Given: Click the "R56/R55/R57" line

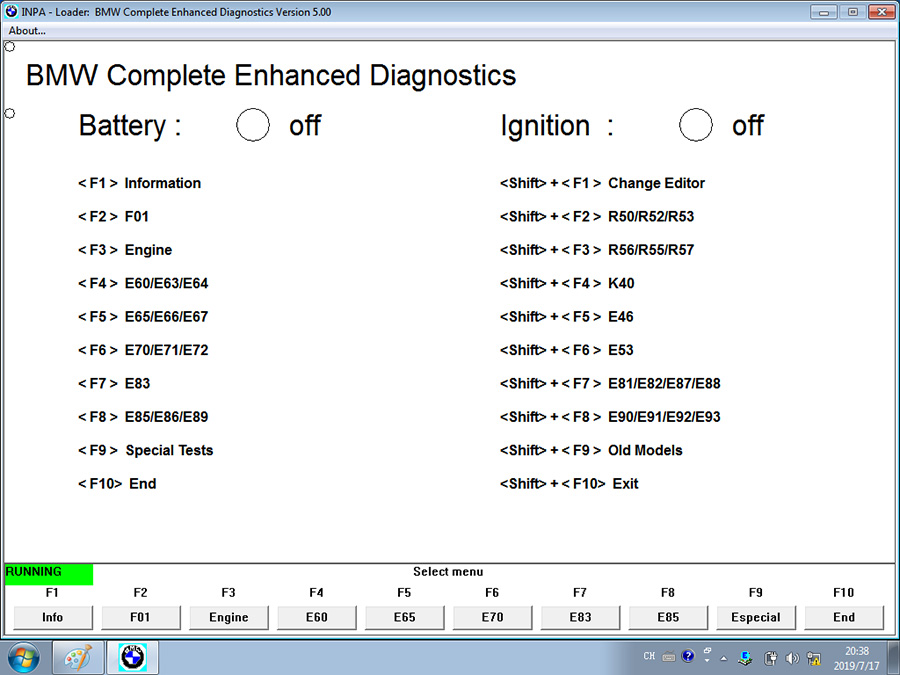Looking at the screenshot, I should click(x=597, y=250).
